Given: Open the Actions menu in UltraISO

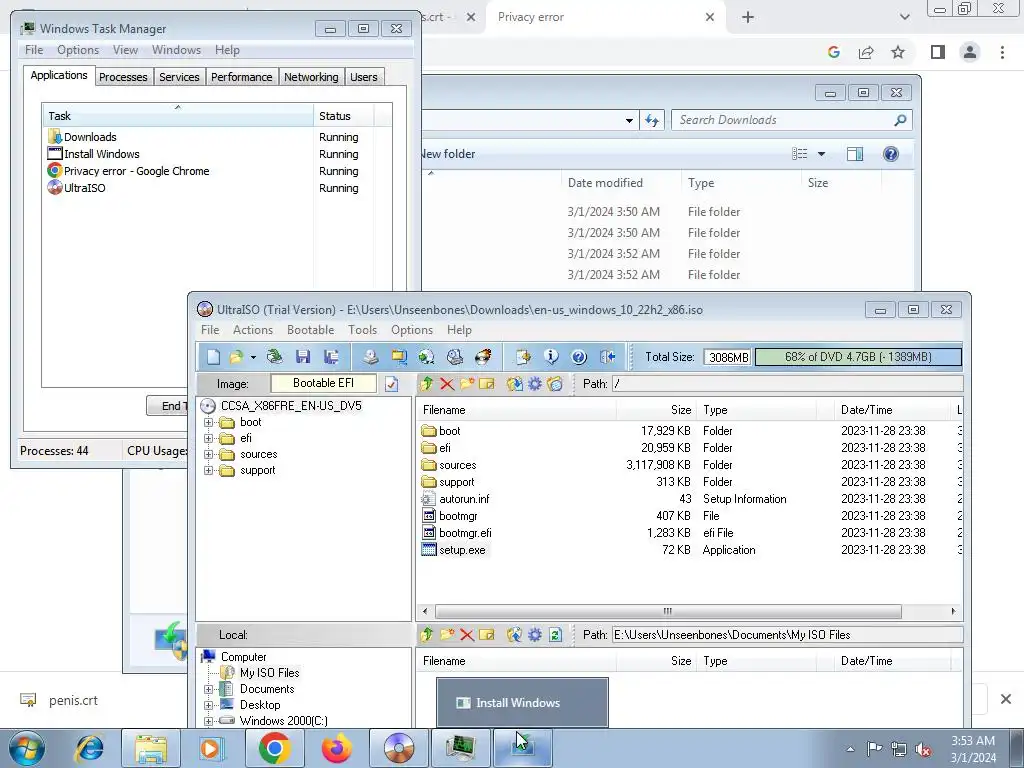Looking at the screenshot, I should click(253, 330).
